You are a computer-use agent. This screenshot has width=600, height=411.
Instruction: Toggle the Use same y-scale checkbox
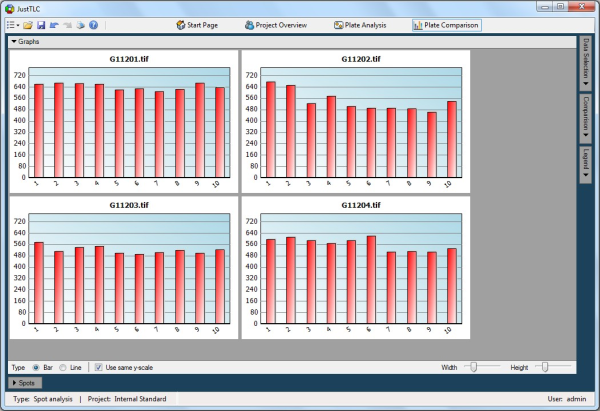point(98,367)
